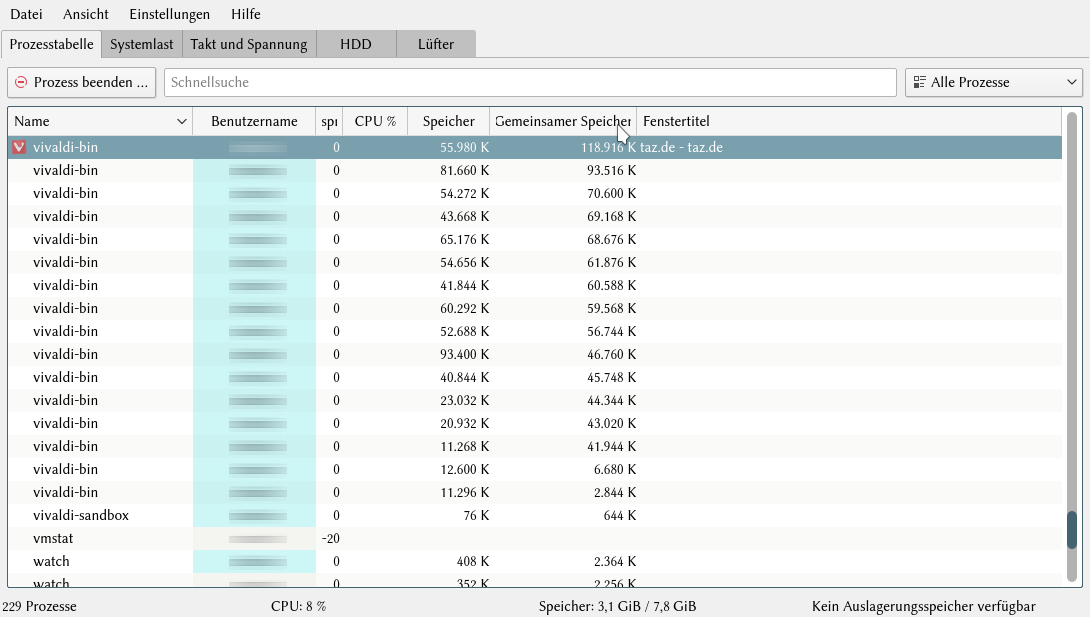Click the 6.680 K shared memory value
This screenshot has height=617, width=1090.
click(615, 469)
